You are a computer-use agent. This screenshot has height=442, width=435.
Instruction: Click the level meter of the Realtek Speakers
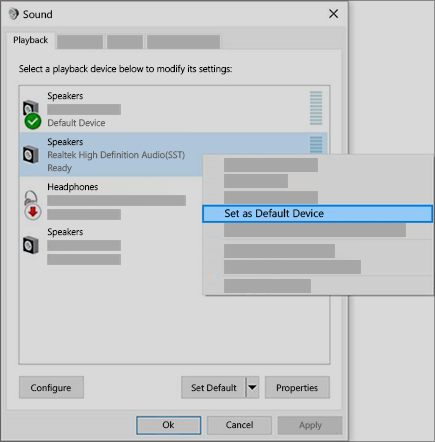pos(316,144)
